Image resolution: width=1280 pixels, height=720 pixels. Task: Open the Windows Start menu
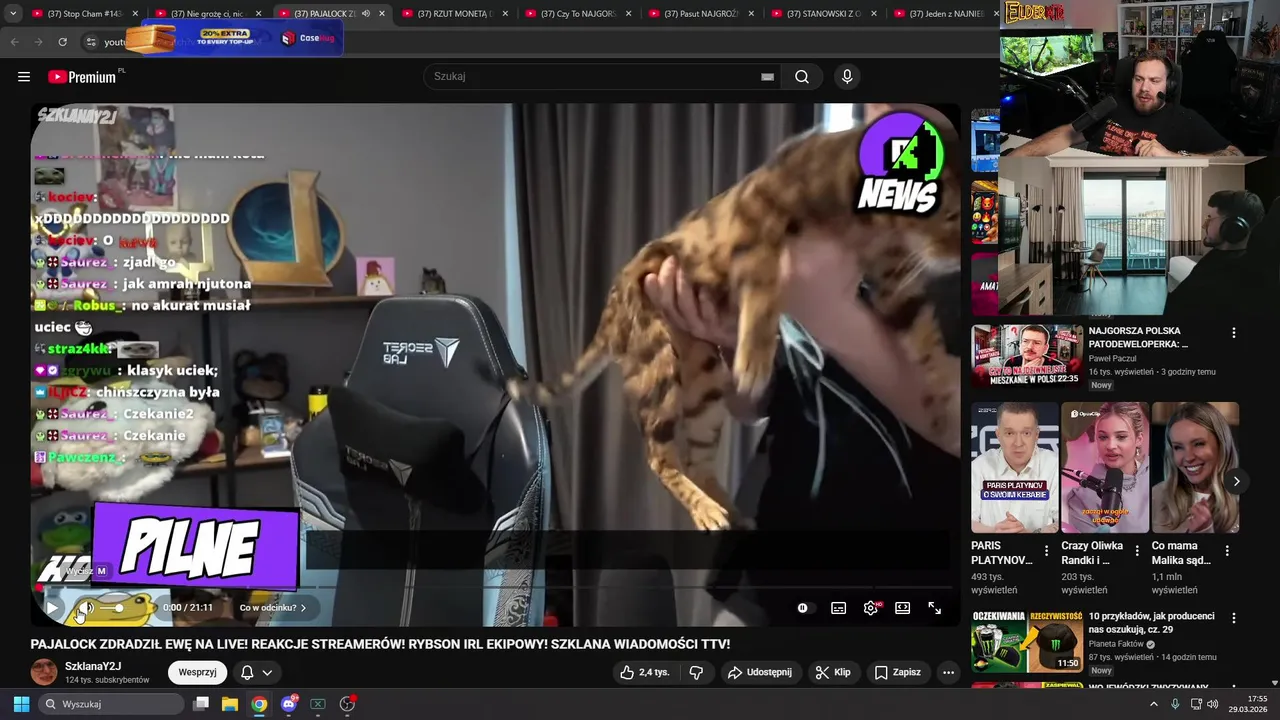tap(21, 704)
